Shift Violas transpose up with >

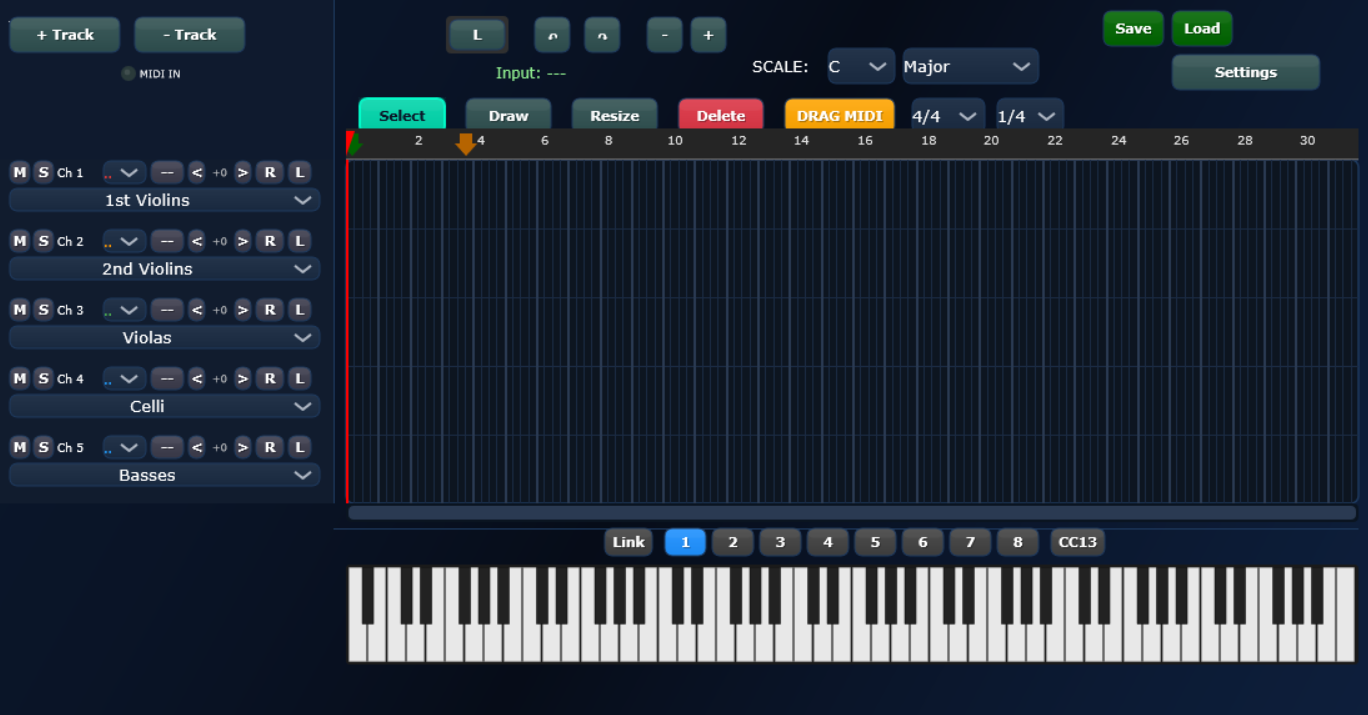pos(242,310)
